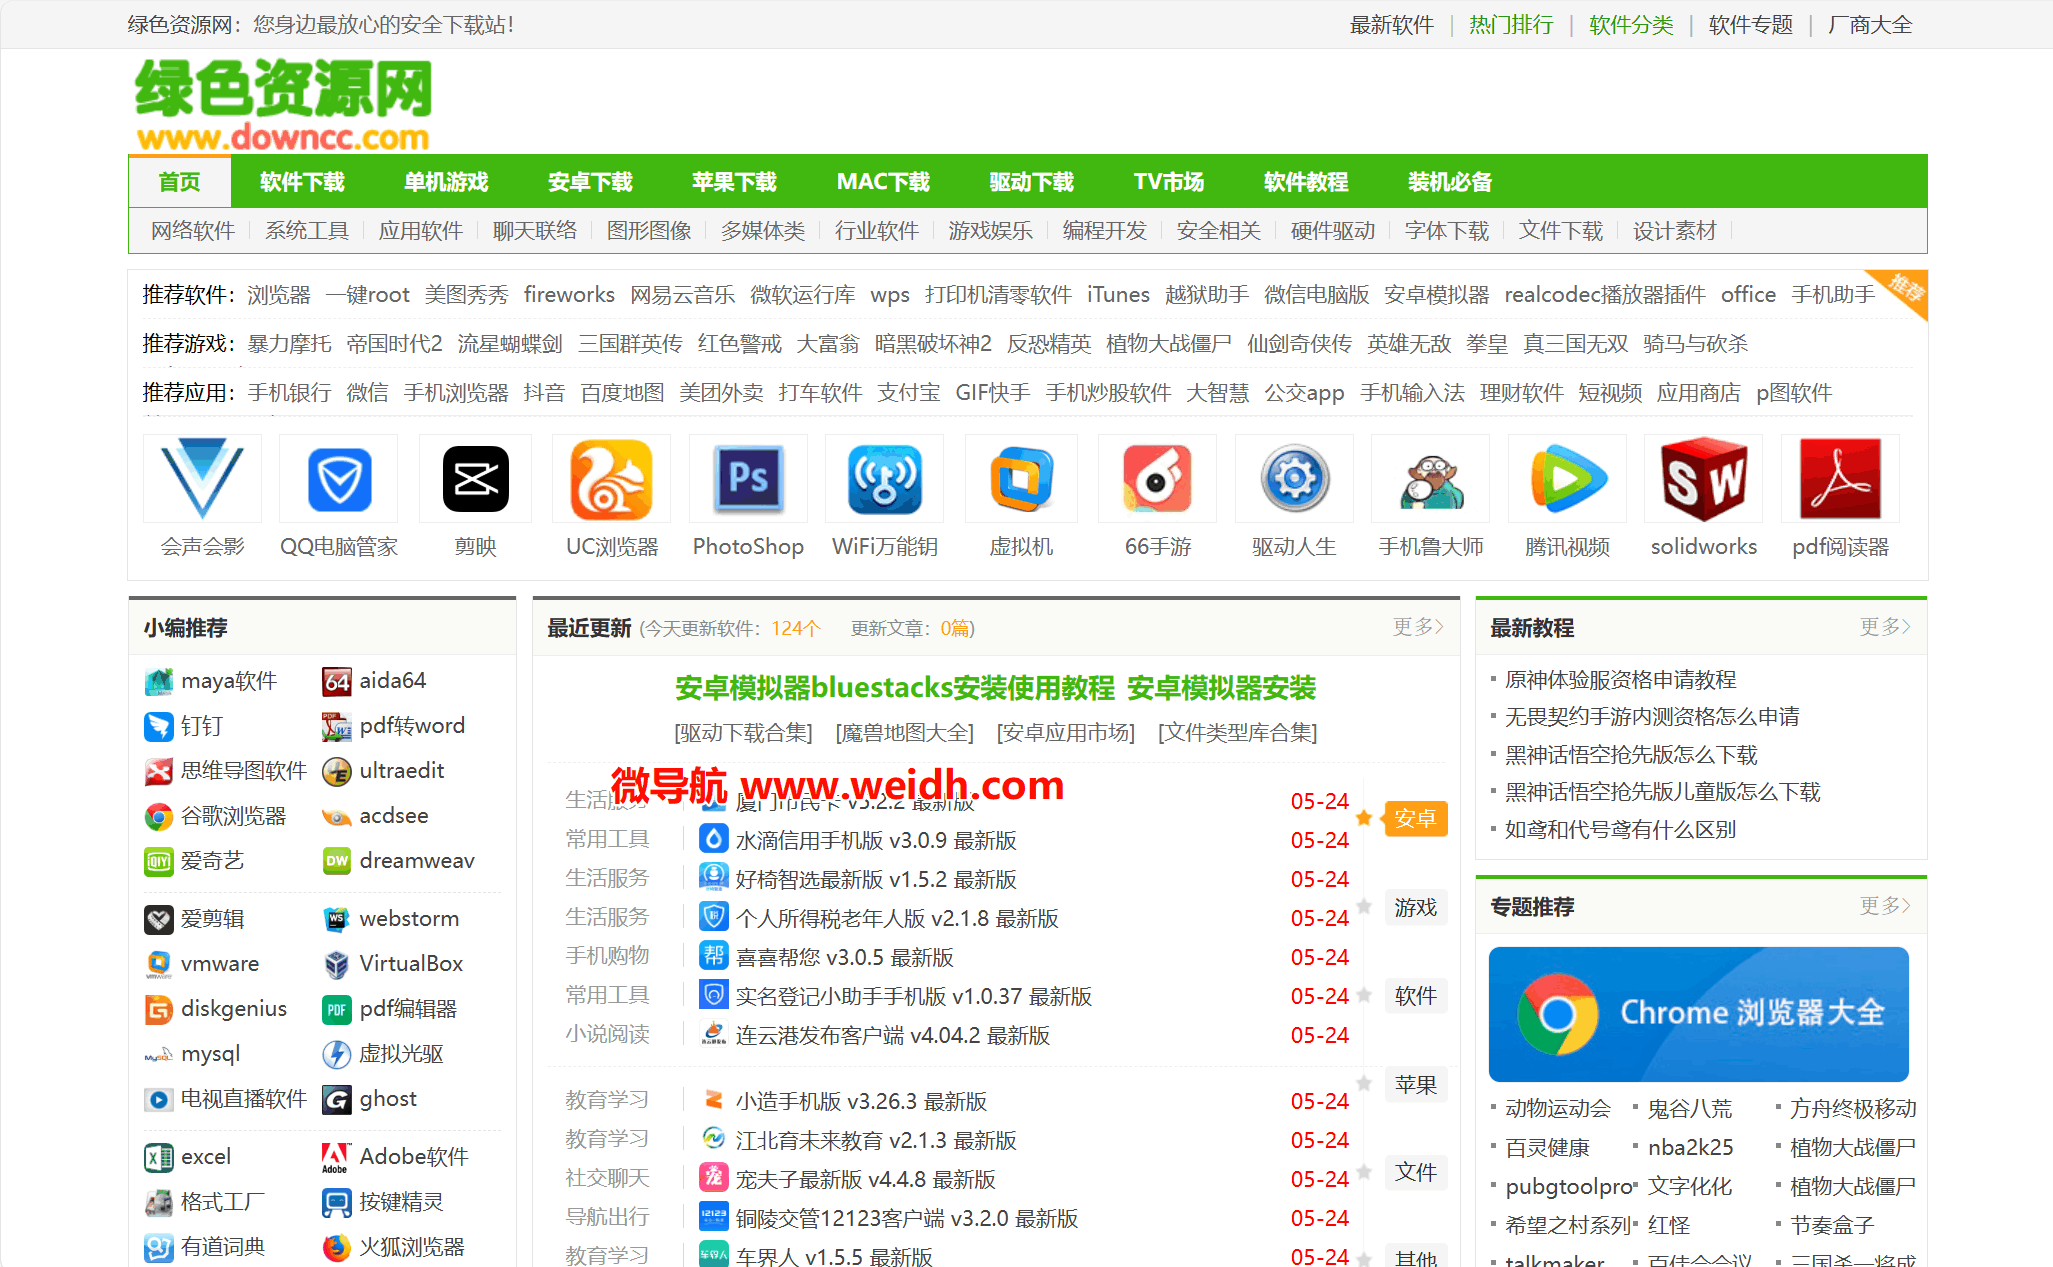
Task: Select the PhotoShop Ps icon
Action: (x=748, y=479)
